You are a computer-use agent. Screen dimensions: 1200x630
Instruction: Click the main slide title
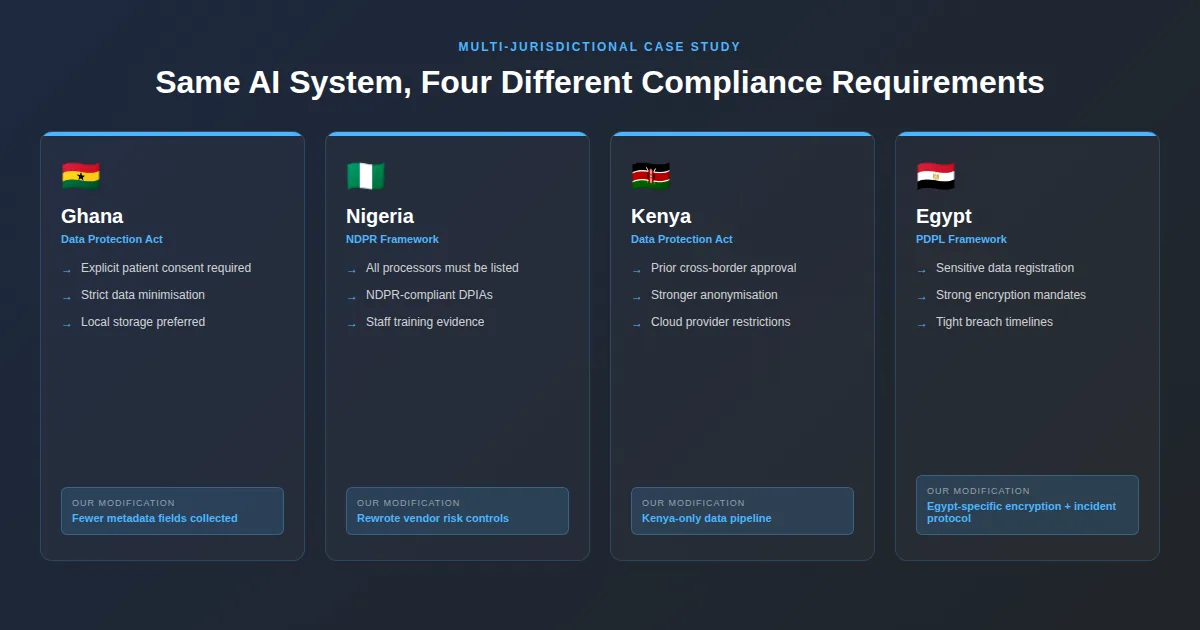tap(600, 82)
